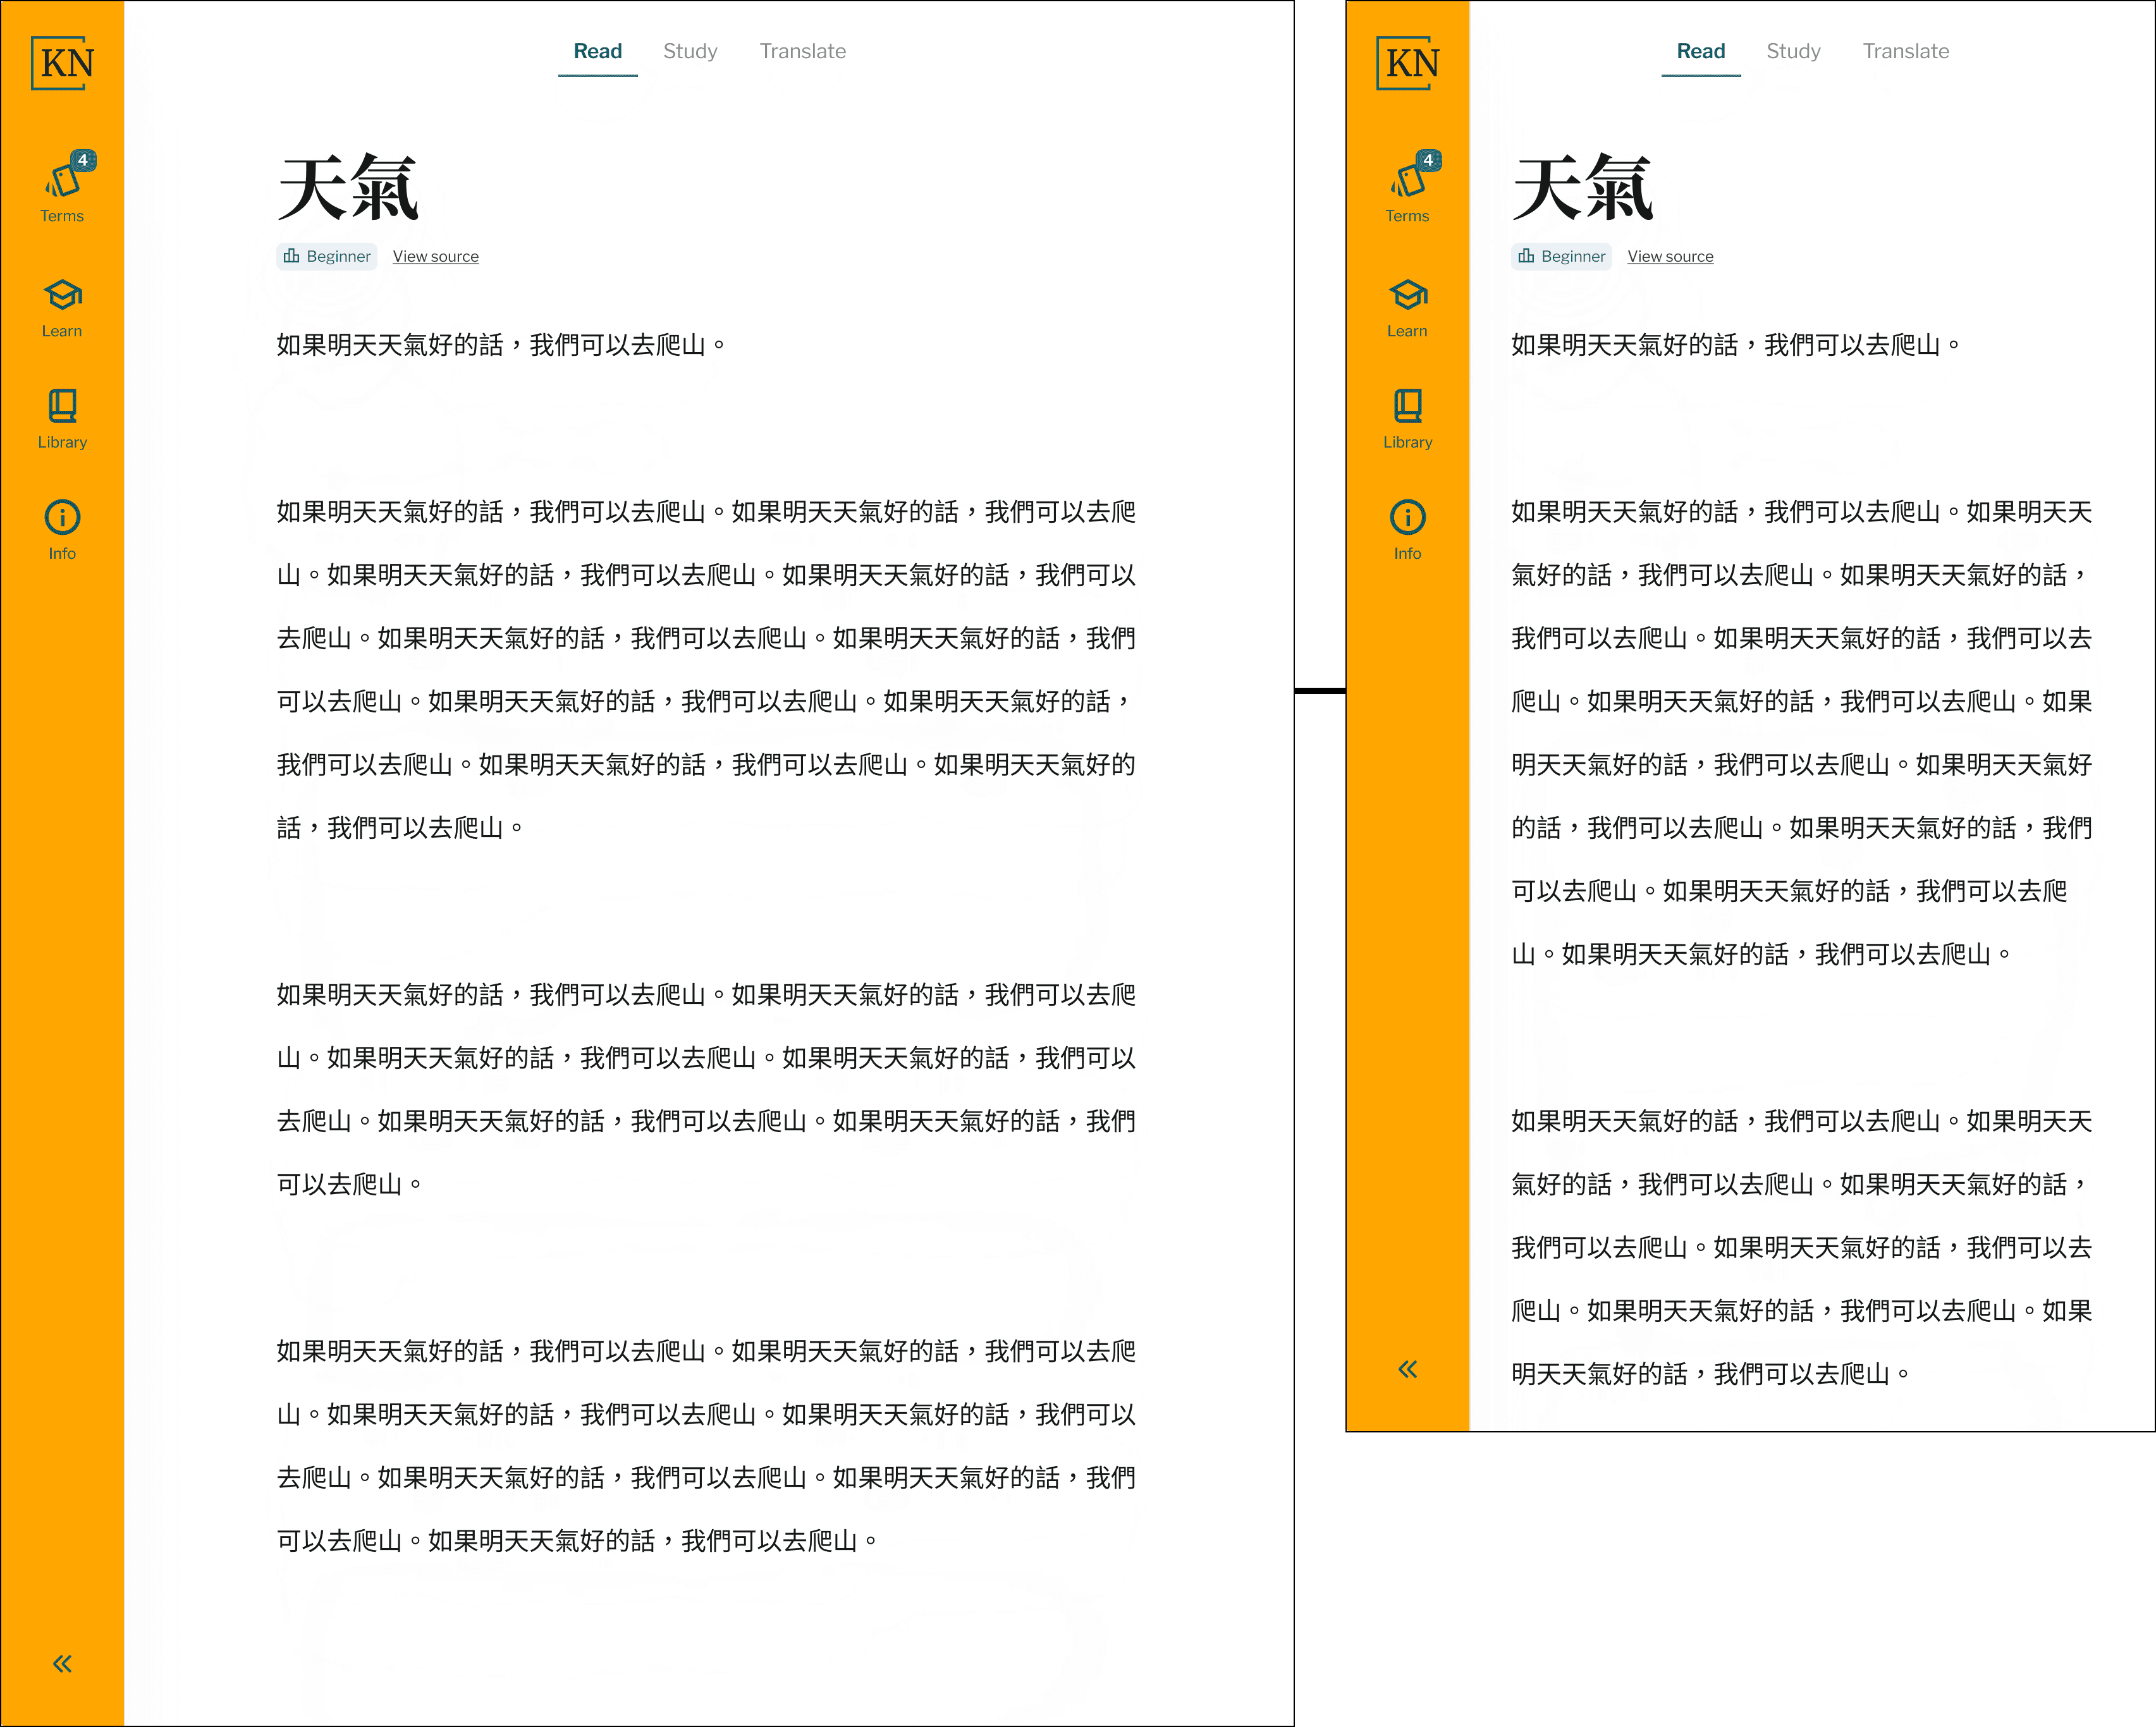Click View source link in left window
The height and width of the screenshot is (1727, 2156).
[435, 256]
